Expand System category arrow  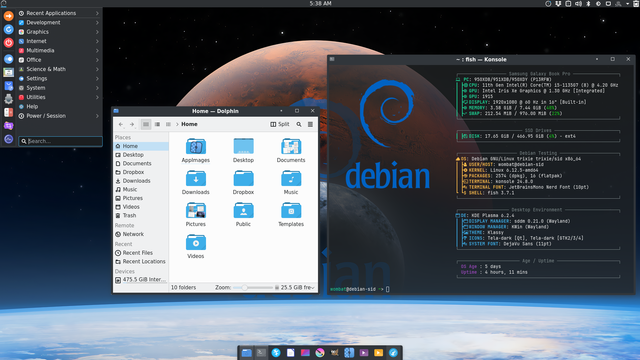click(97, 88)
